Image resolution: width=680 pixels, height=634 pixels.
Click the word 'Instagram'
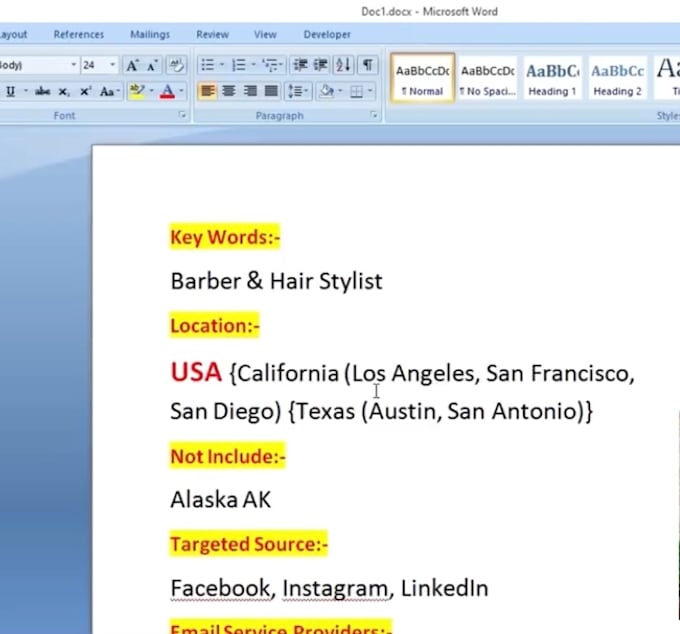point(335,589)
